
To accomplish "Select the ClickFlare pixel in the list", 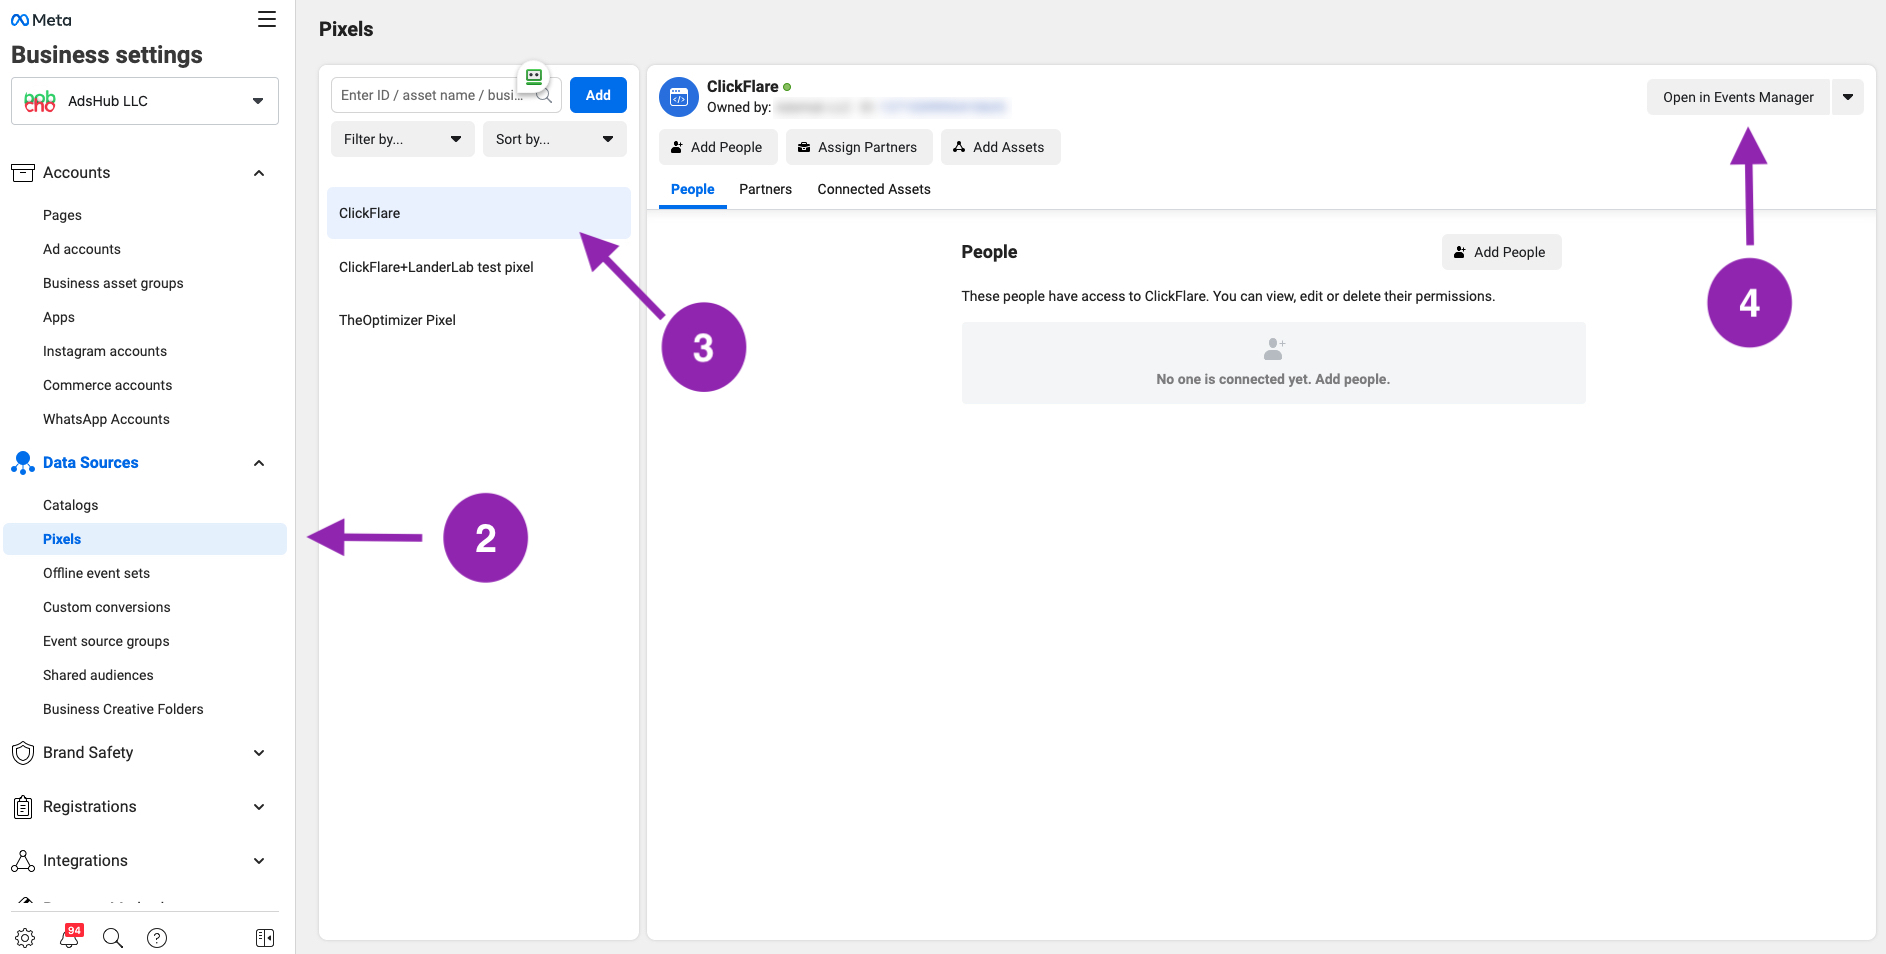I will (479, 213).
